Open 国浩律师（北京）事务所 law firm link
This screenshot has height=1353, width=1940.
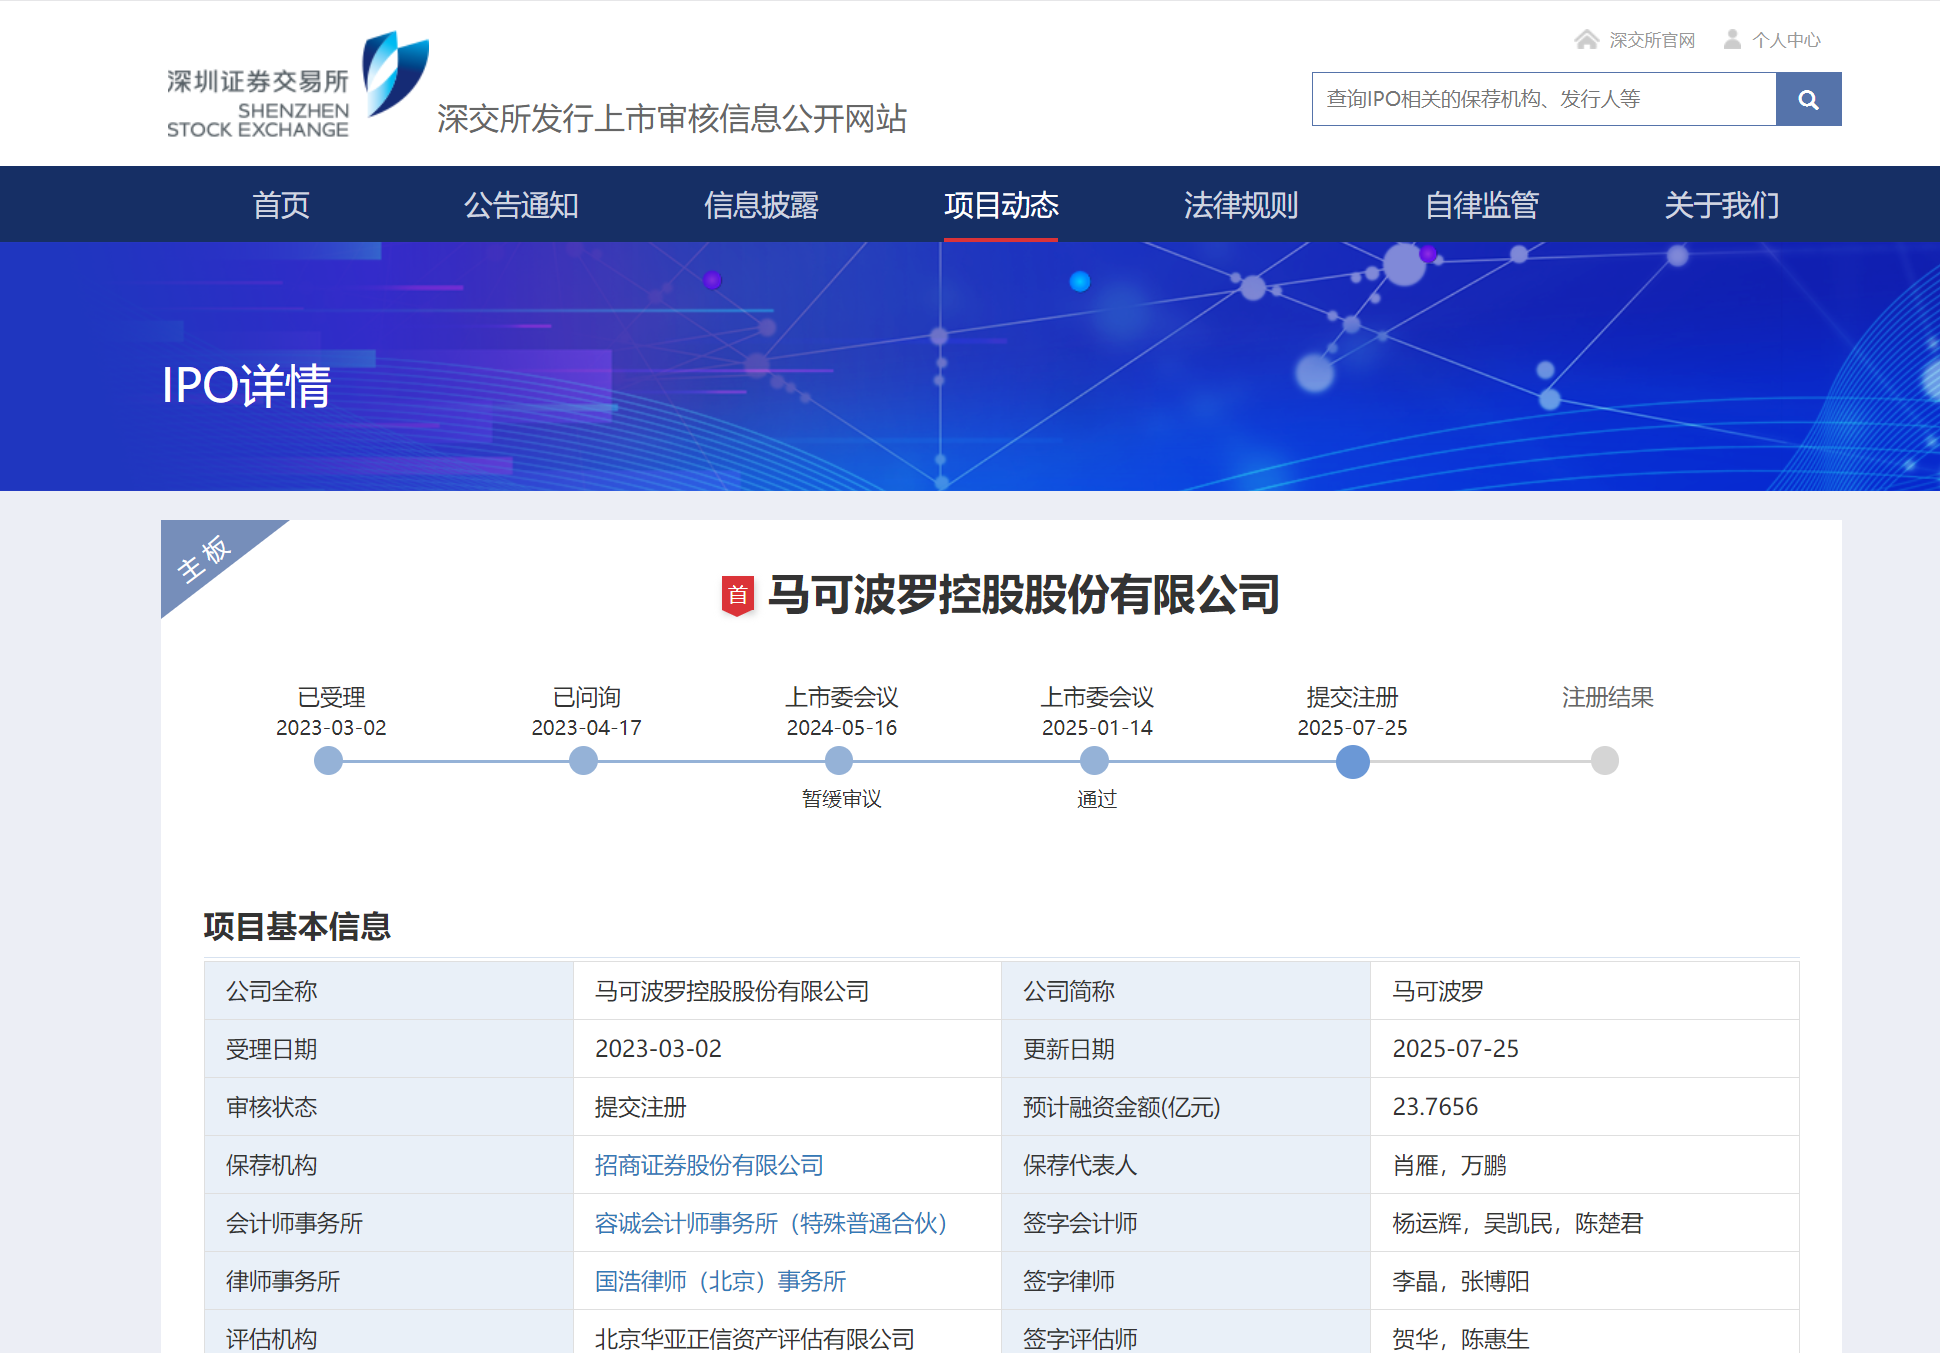[718, 1281]
